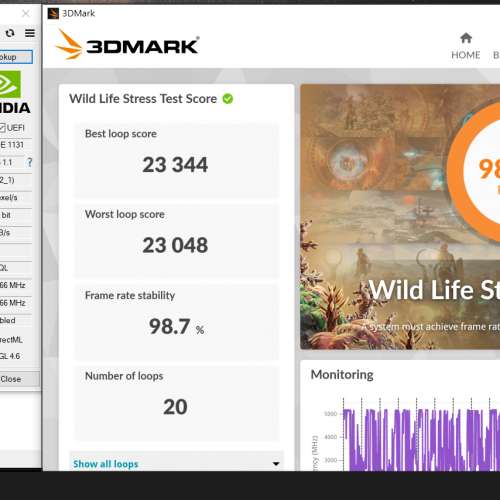The height and width of the screenshot is (500, 500).
Task: Click the GPU-Z Lookup button
Action: click(x=16, y=57)
